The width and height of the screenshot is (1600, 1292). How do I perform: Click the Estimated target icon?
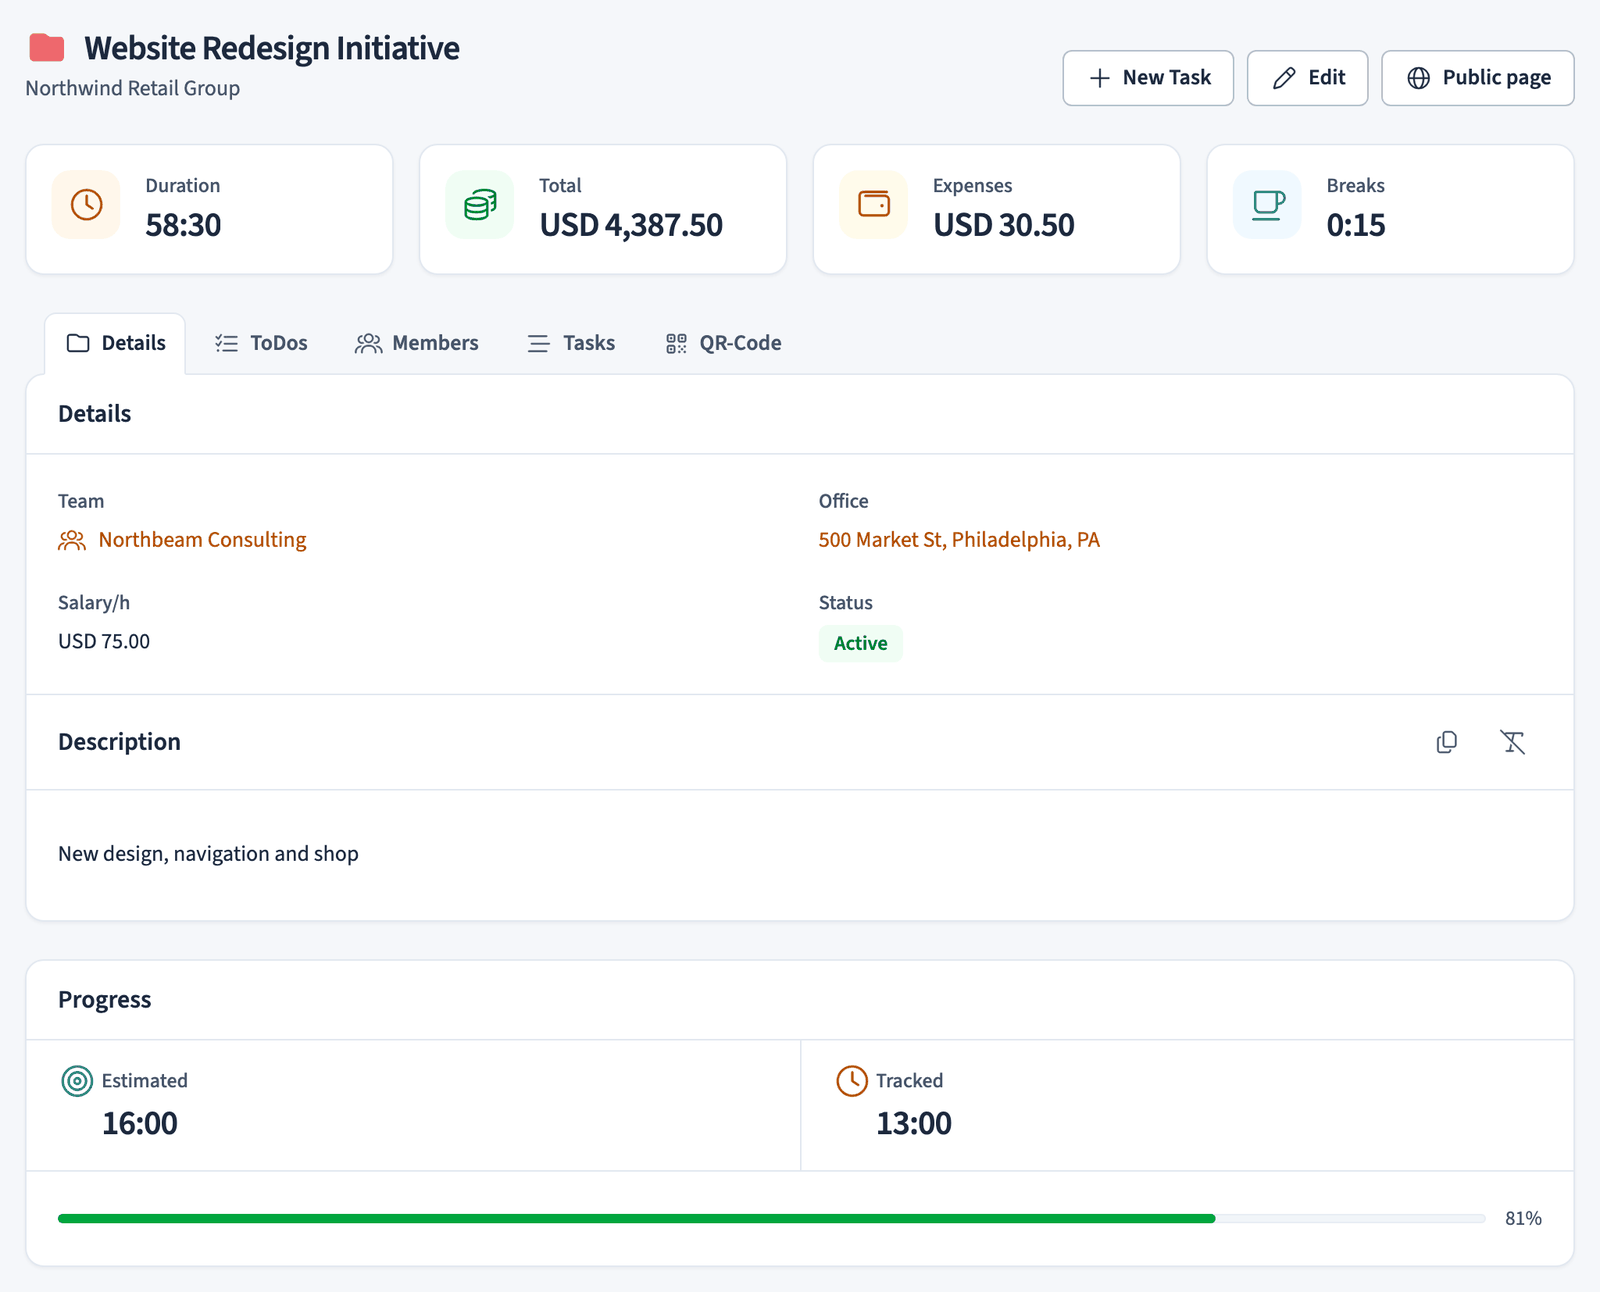point(77,1081)
